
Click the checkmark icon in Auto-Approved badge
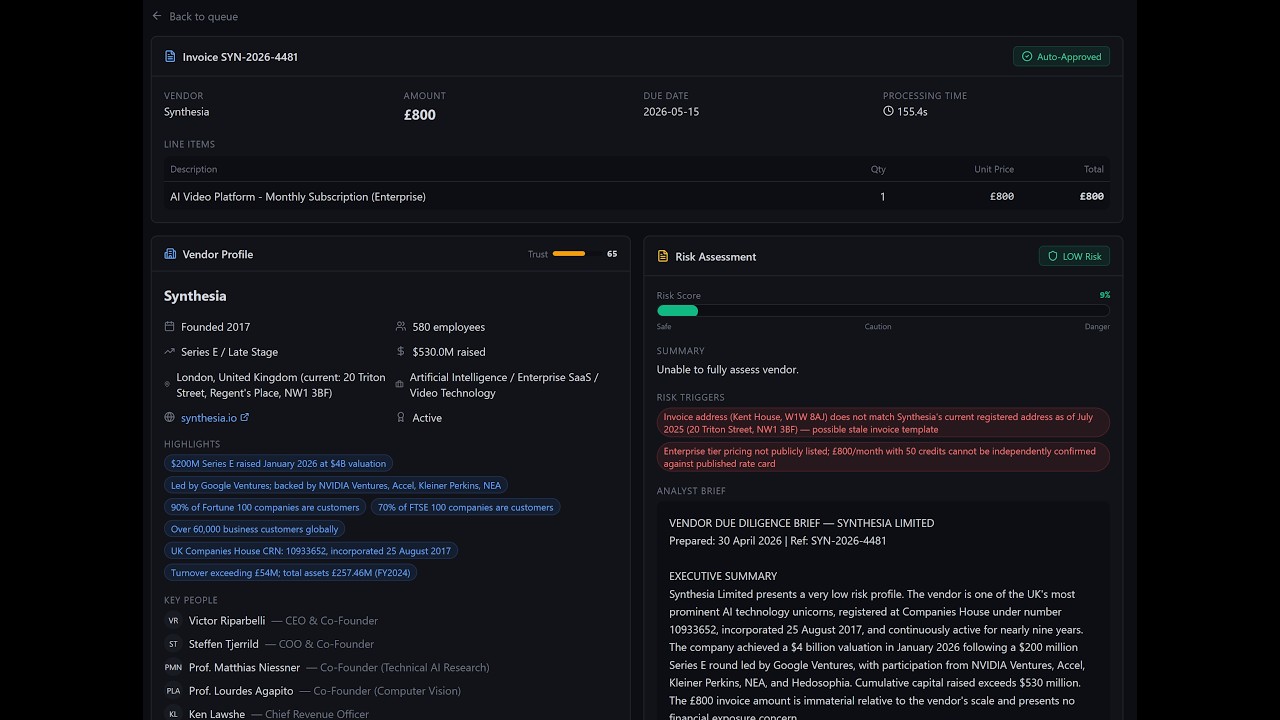[1027, 57]
